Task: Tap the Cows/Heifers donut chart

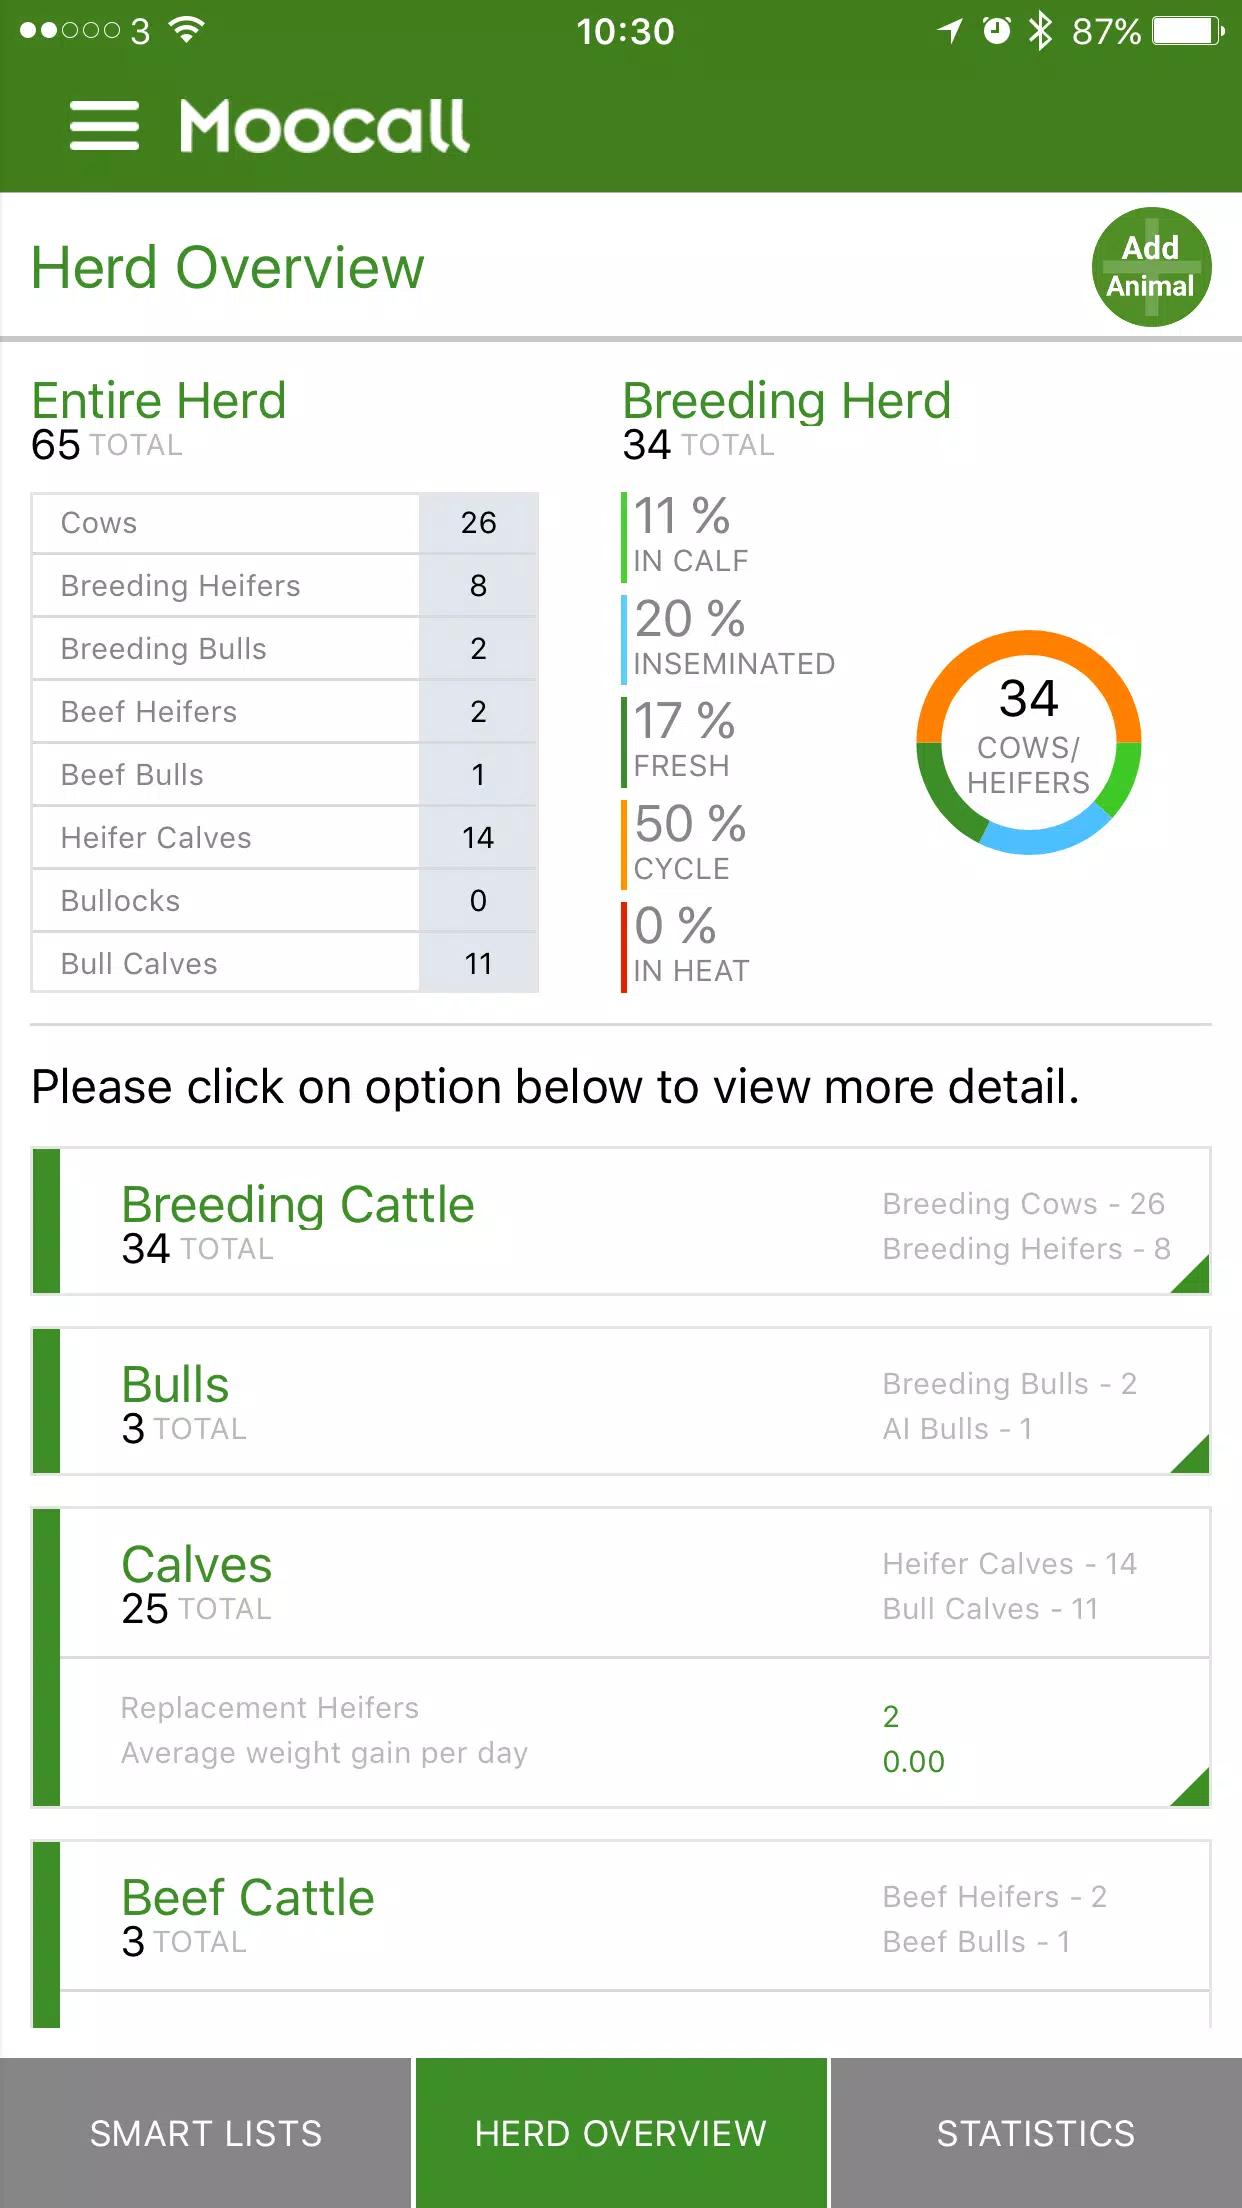Action: click(x=1029, y=742)
